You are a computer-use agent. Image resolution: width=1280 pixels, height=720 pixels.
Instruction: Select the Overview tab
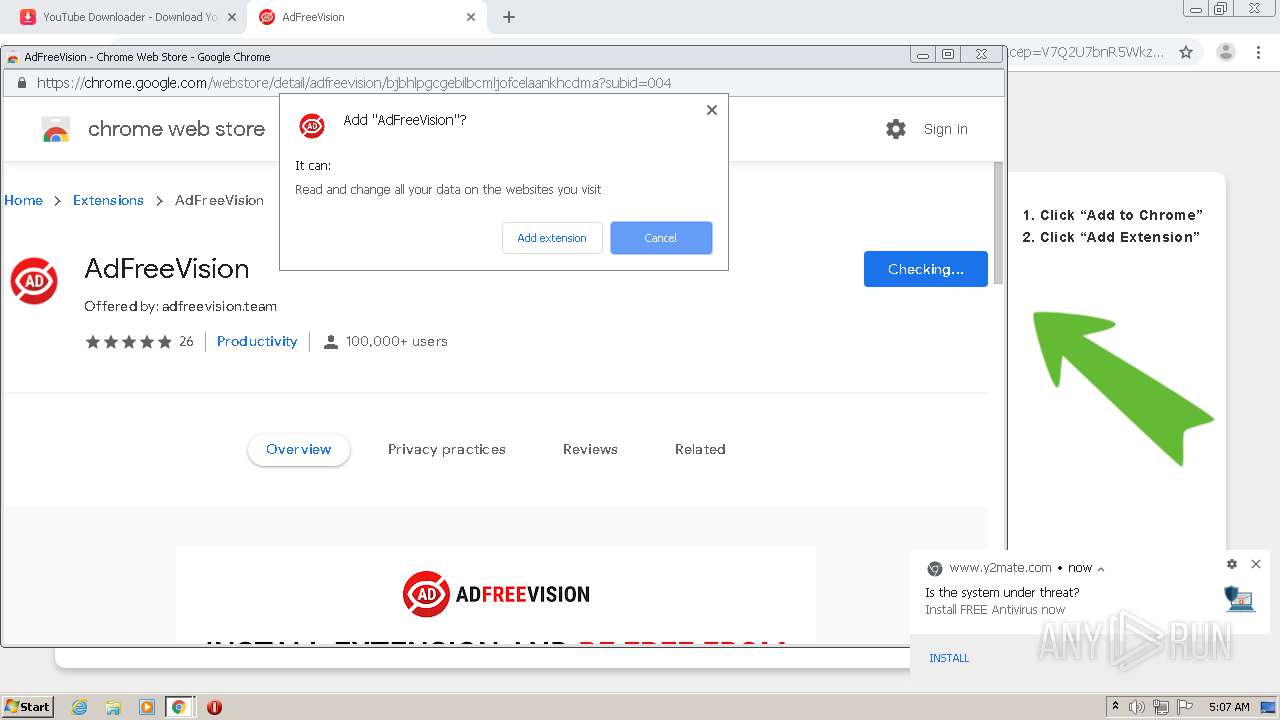[299, 449]
